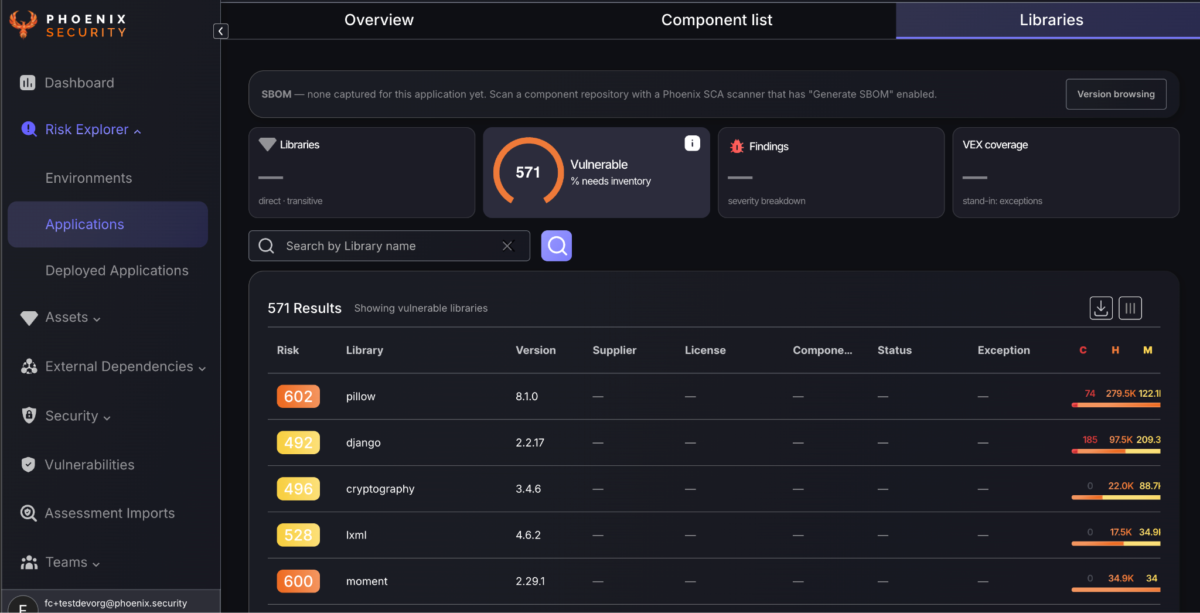Download results with the export icon
This screenshot has height=613, width=1200.
[1101, 308]
